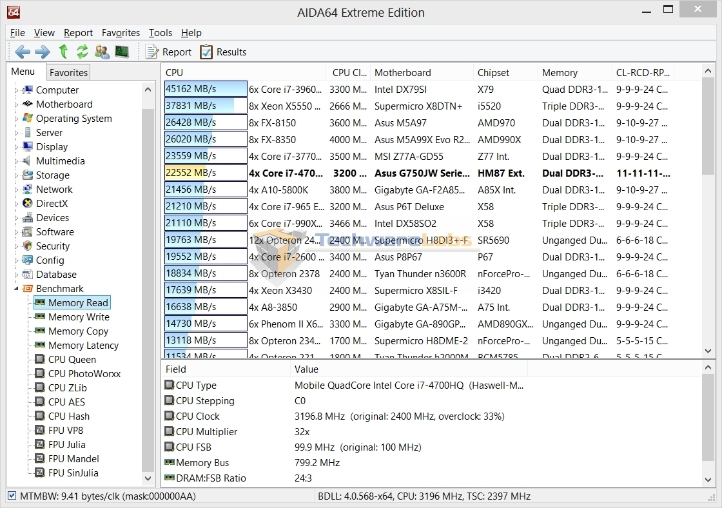The width and height of the screenshot is (722, 508).
Task: Expand the Storage tree node
Action: click(x=16, y=175)
